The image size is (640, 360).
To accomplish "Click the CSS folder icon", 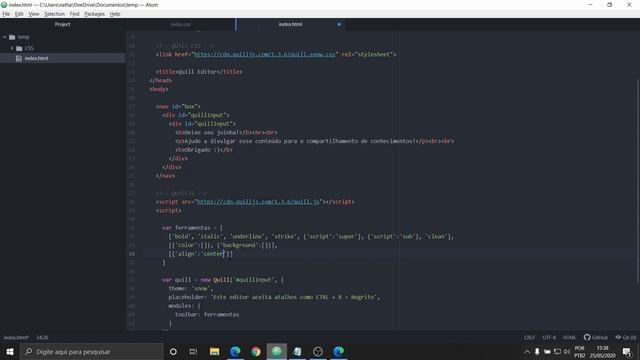I will (x=19, y=48).
